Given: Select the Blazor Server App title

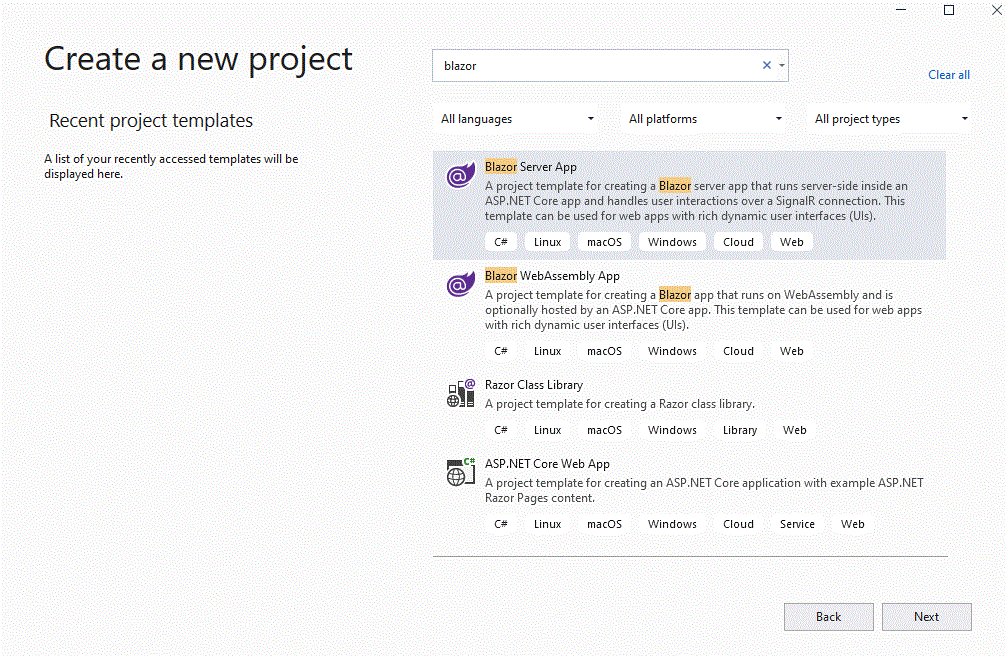Looking at the screenshot, I should 530,167.
